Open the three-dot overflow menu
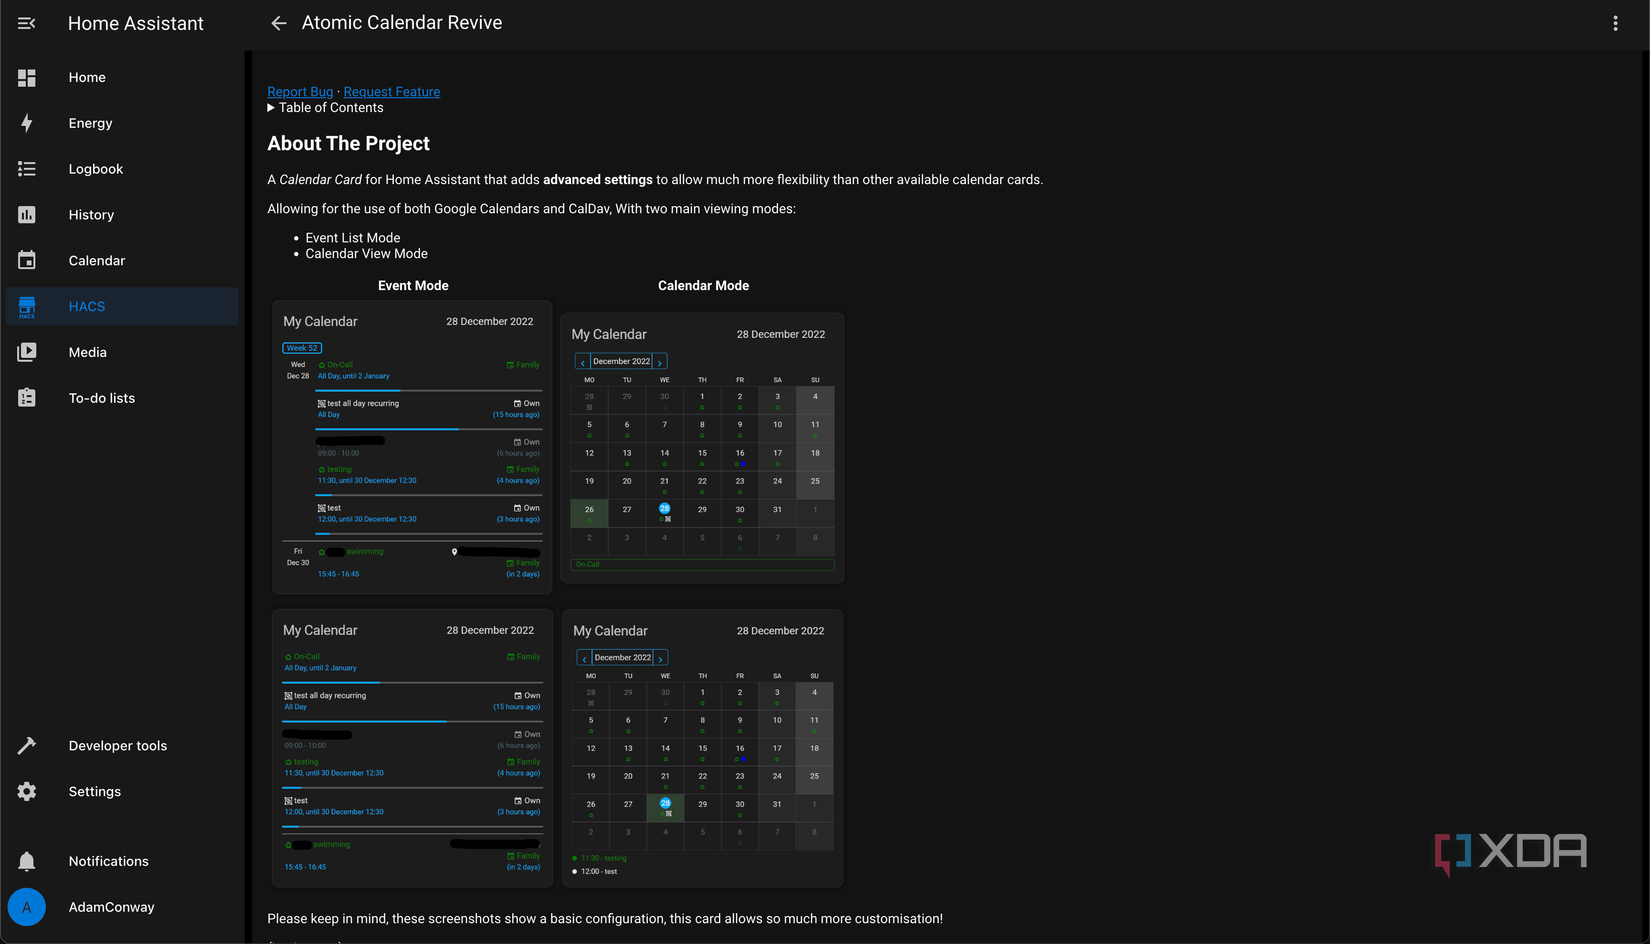 click(x=1615, y=23)
